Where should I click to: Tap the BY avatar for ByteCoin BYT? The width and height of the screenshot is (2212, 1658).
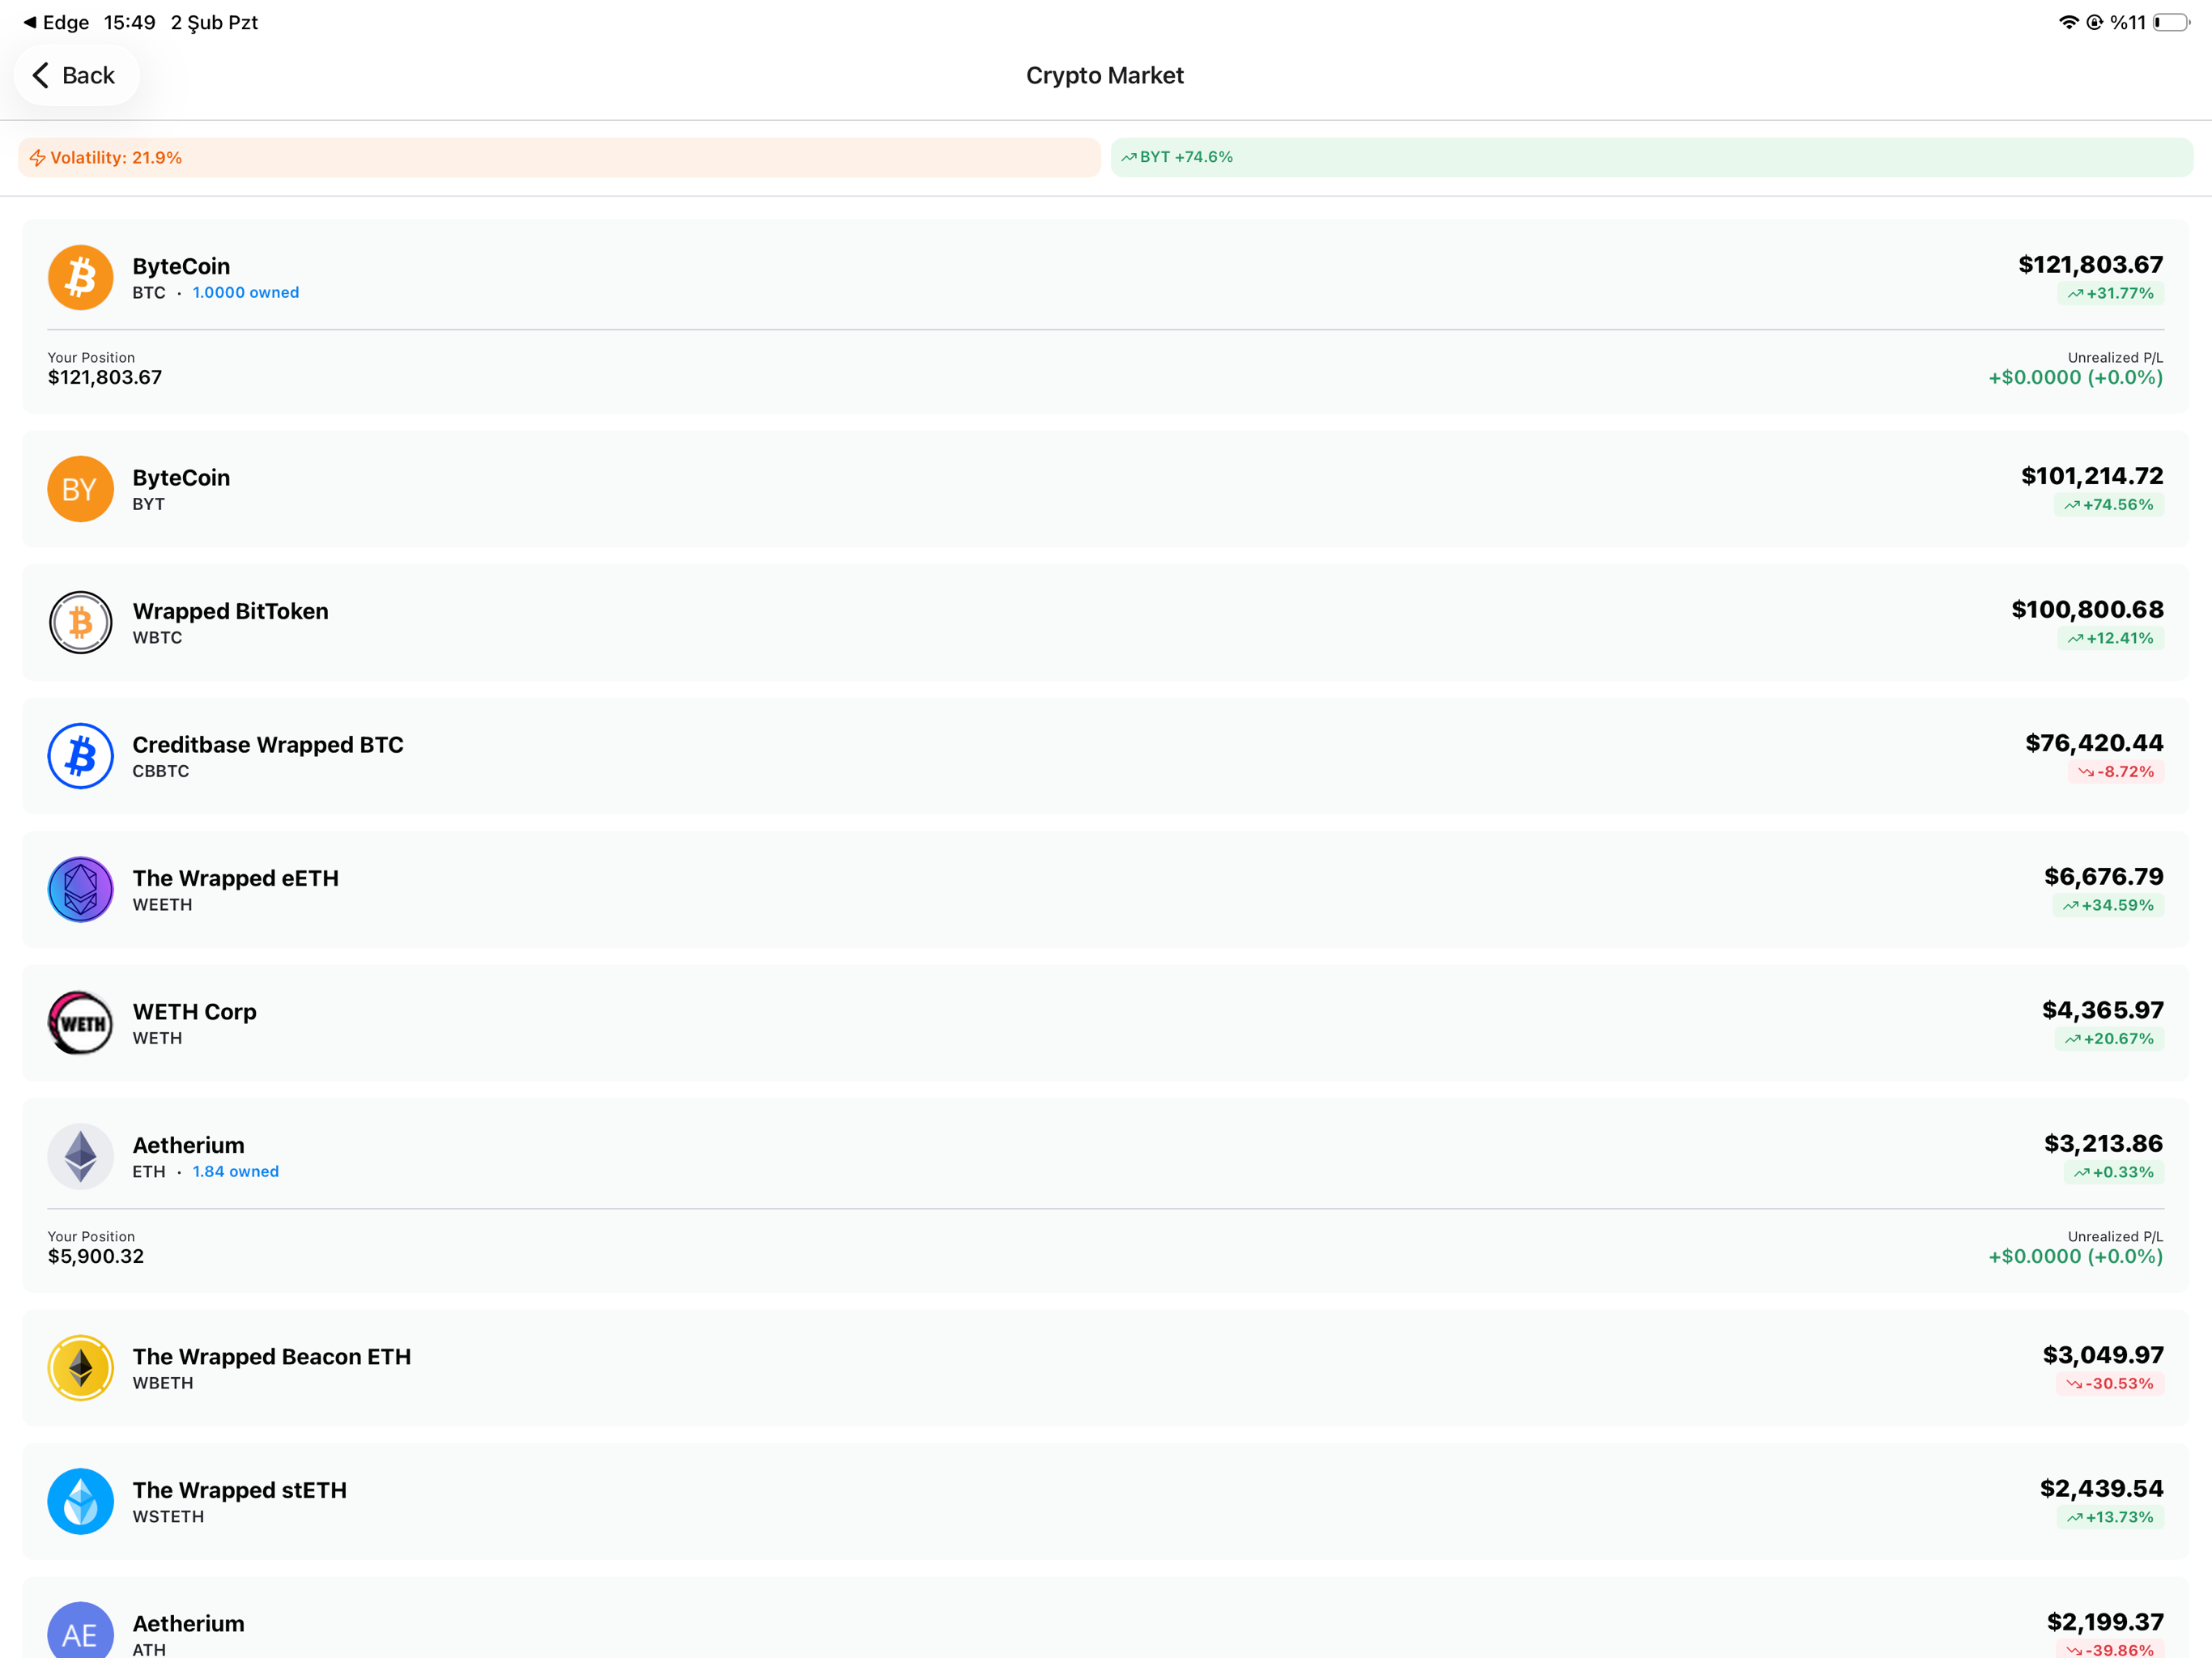pos(80,489)
